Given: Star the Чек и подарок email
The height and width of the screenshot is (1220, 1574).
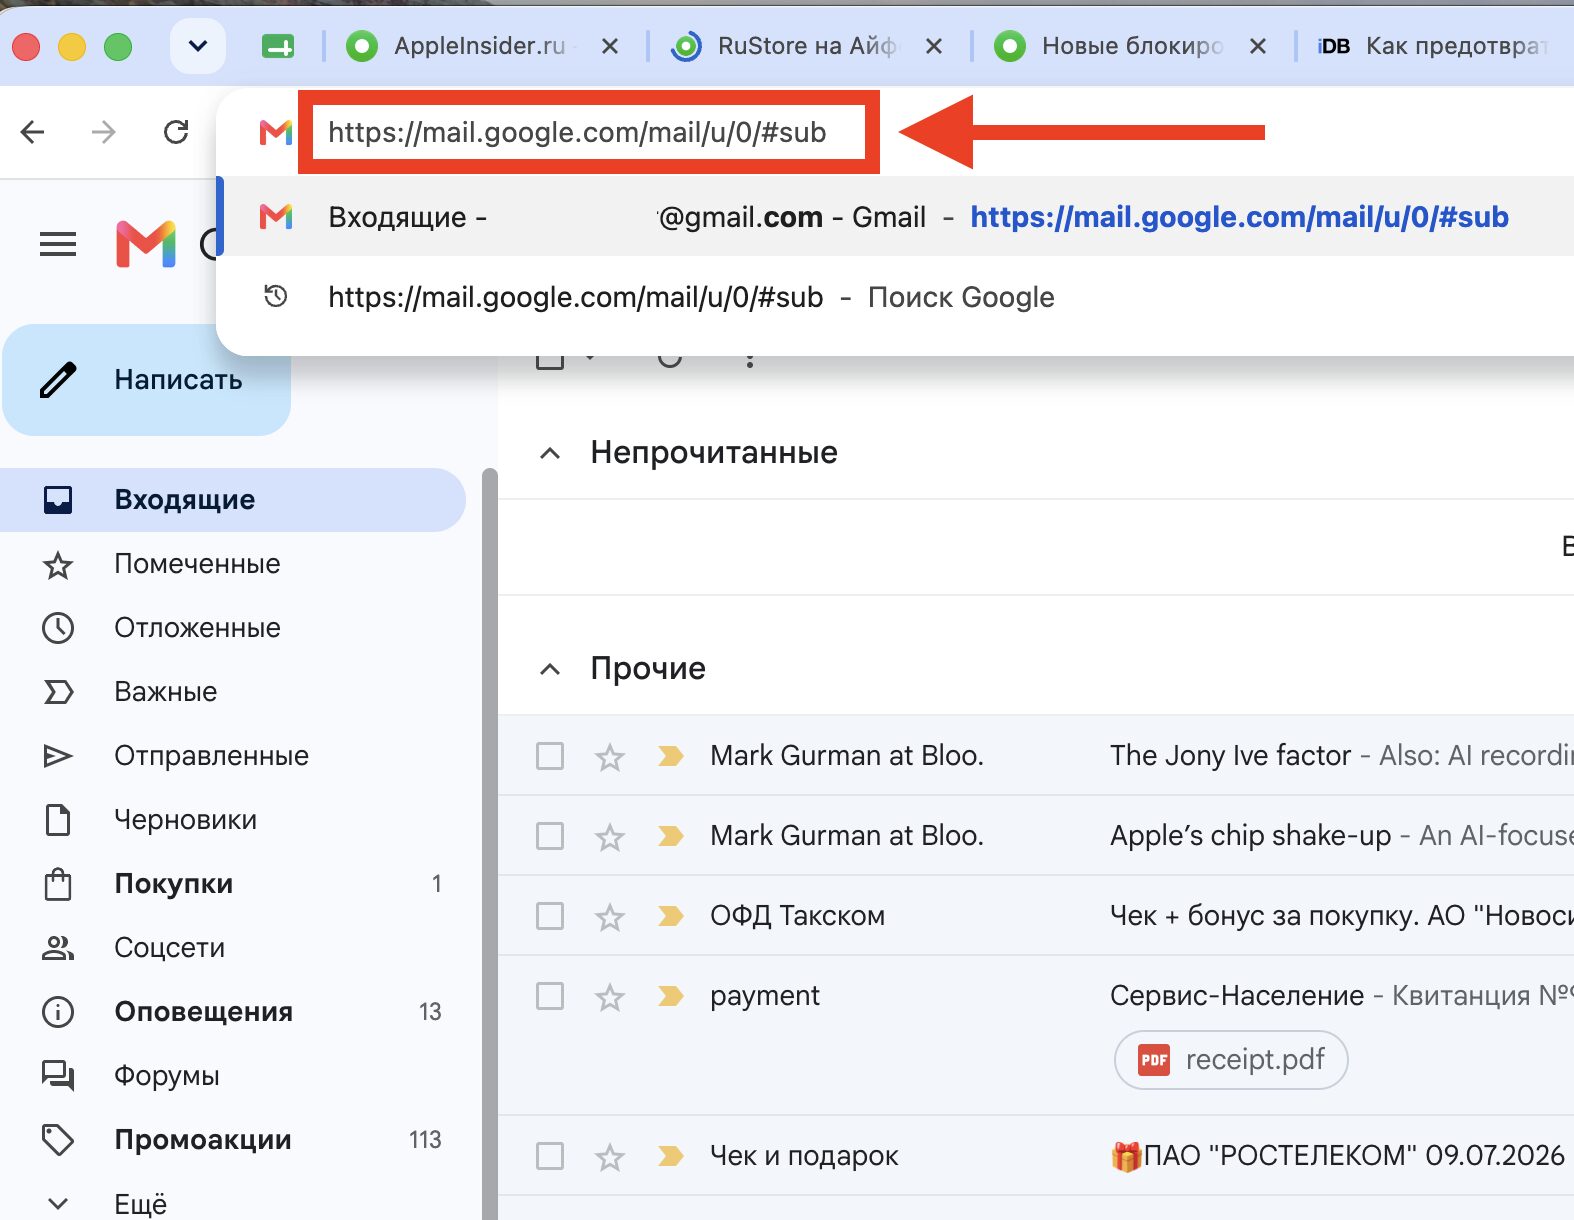Looking at the screenshot, I should tap(610, 1157).
